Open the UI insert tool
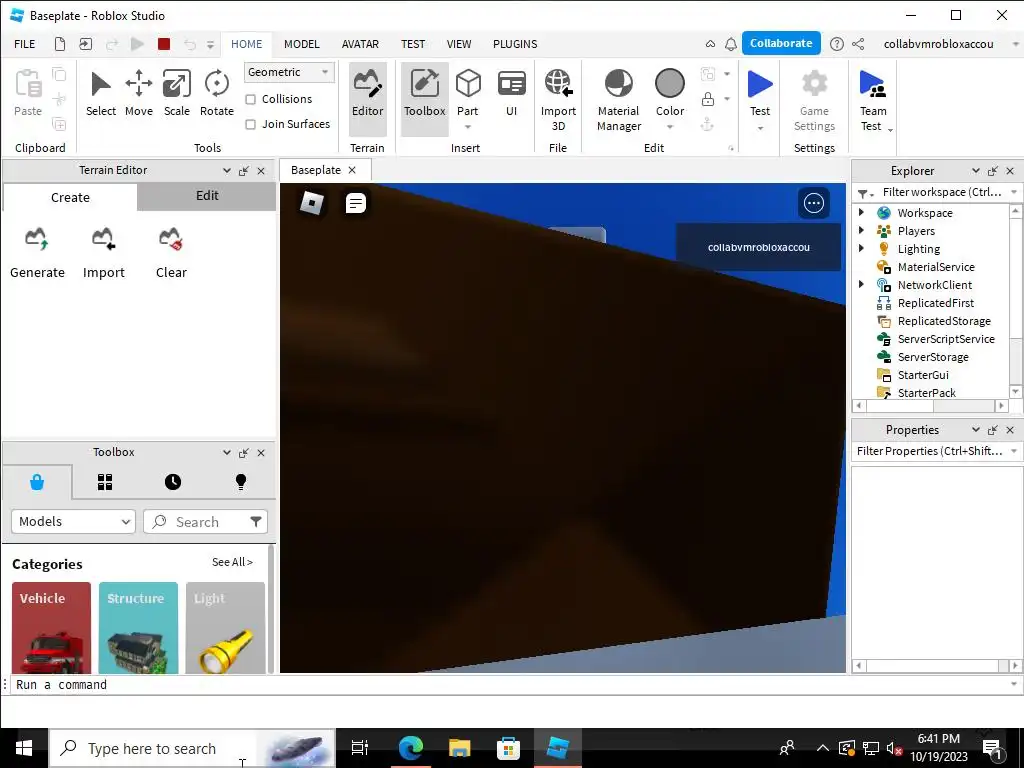 coord(511,93)
